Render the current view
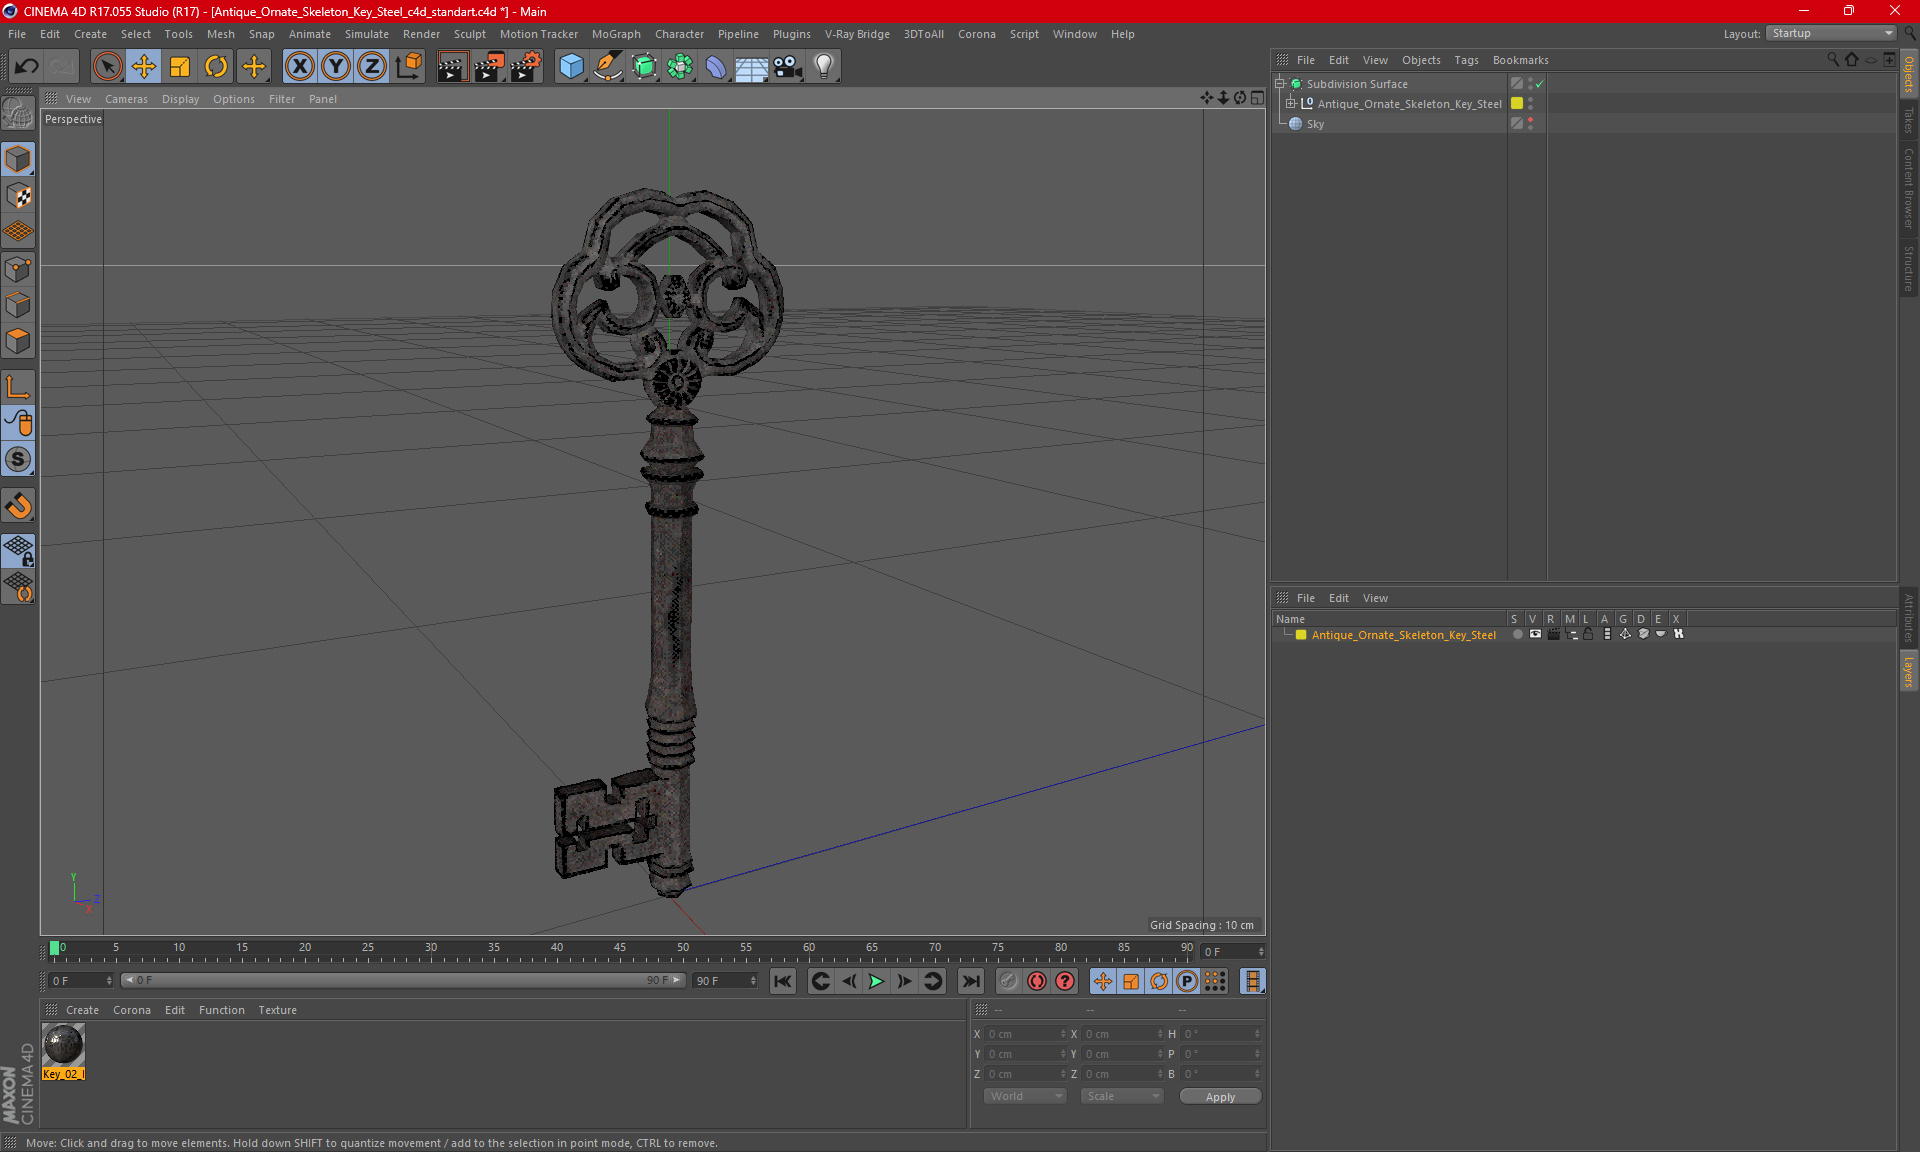Viewport: 1920px width, 1152px height. click(452, 66)
